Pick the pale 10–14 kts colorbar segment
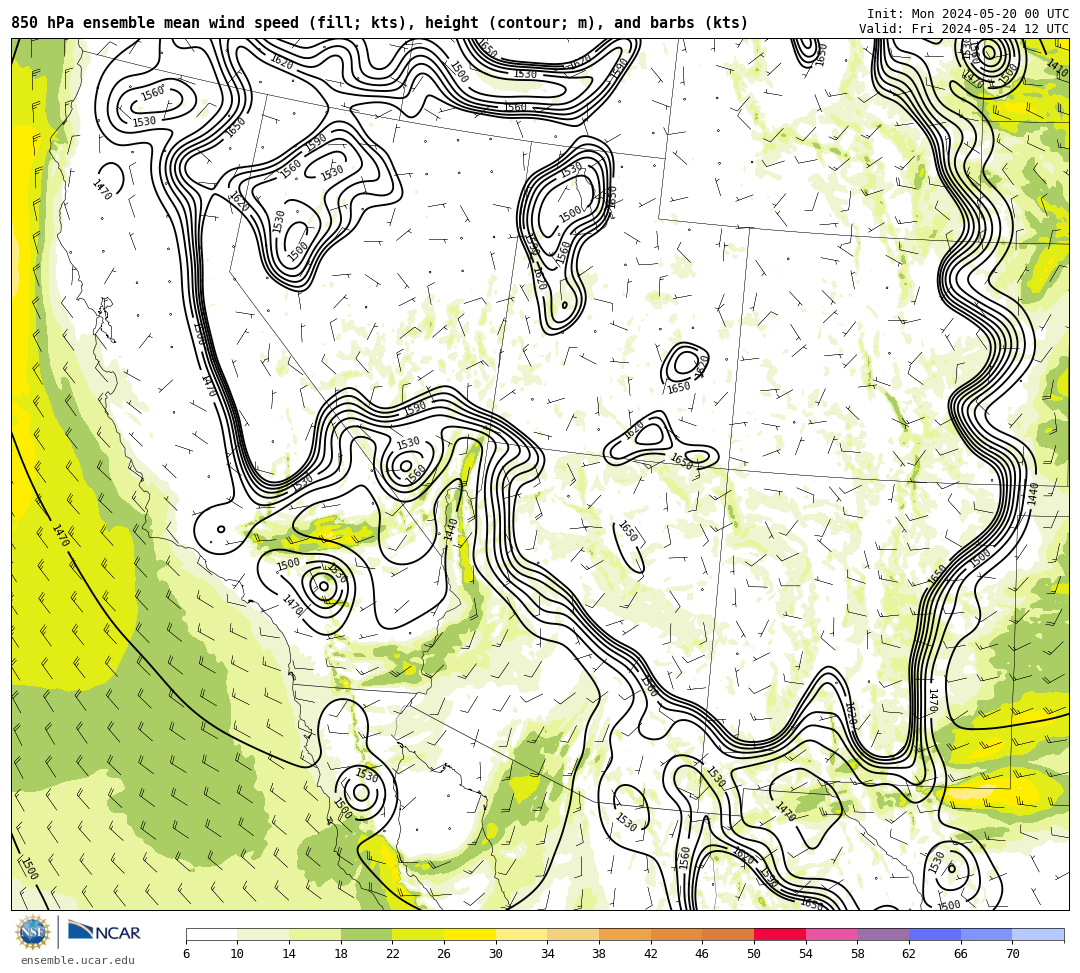This screenshot has height=973, width=1080. point(263,934)
